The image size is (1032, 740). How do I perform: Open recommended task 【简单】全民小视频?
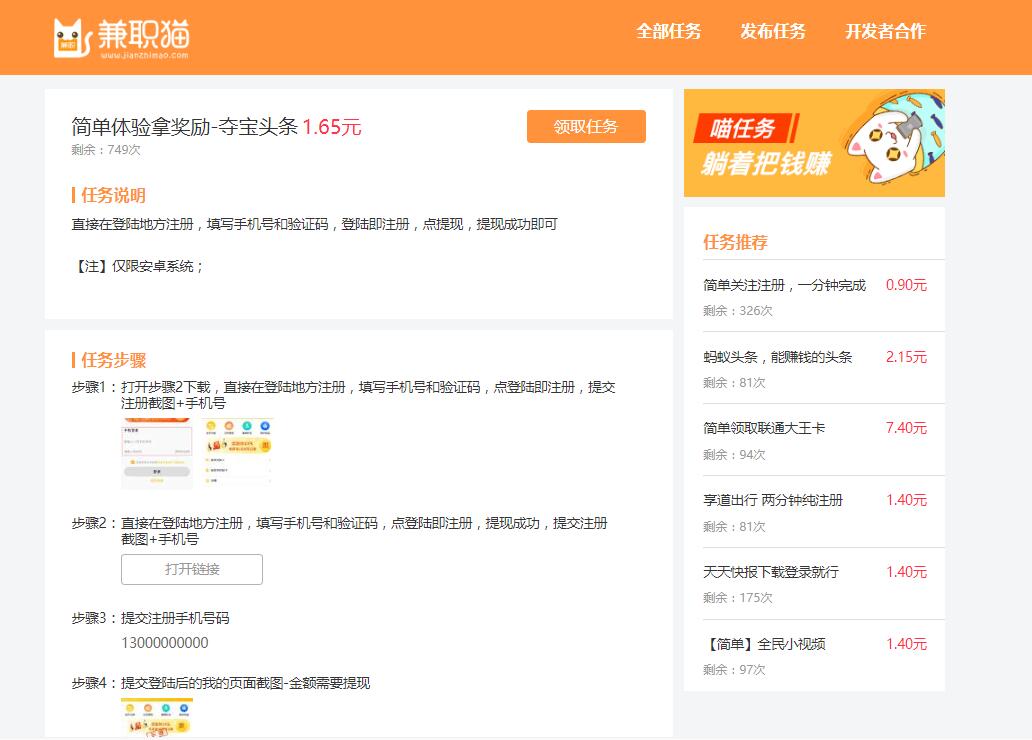[x=764, y=644]
